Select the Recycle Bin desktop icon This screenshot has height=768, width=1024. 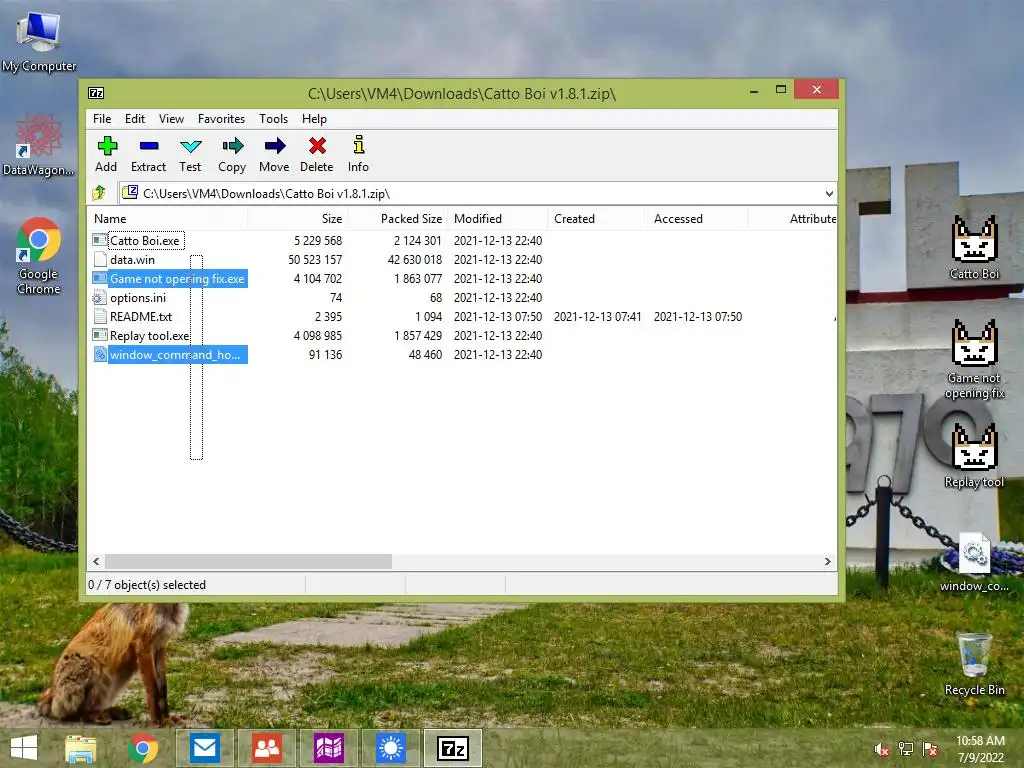click(x=974, y=664)
